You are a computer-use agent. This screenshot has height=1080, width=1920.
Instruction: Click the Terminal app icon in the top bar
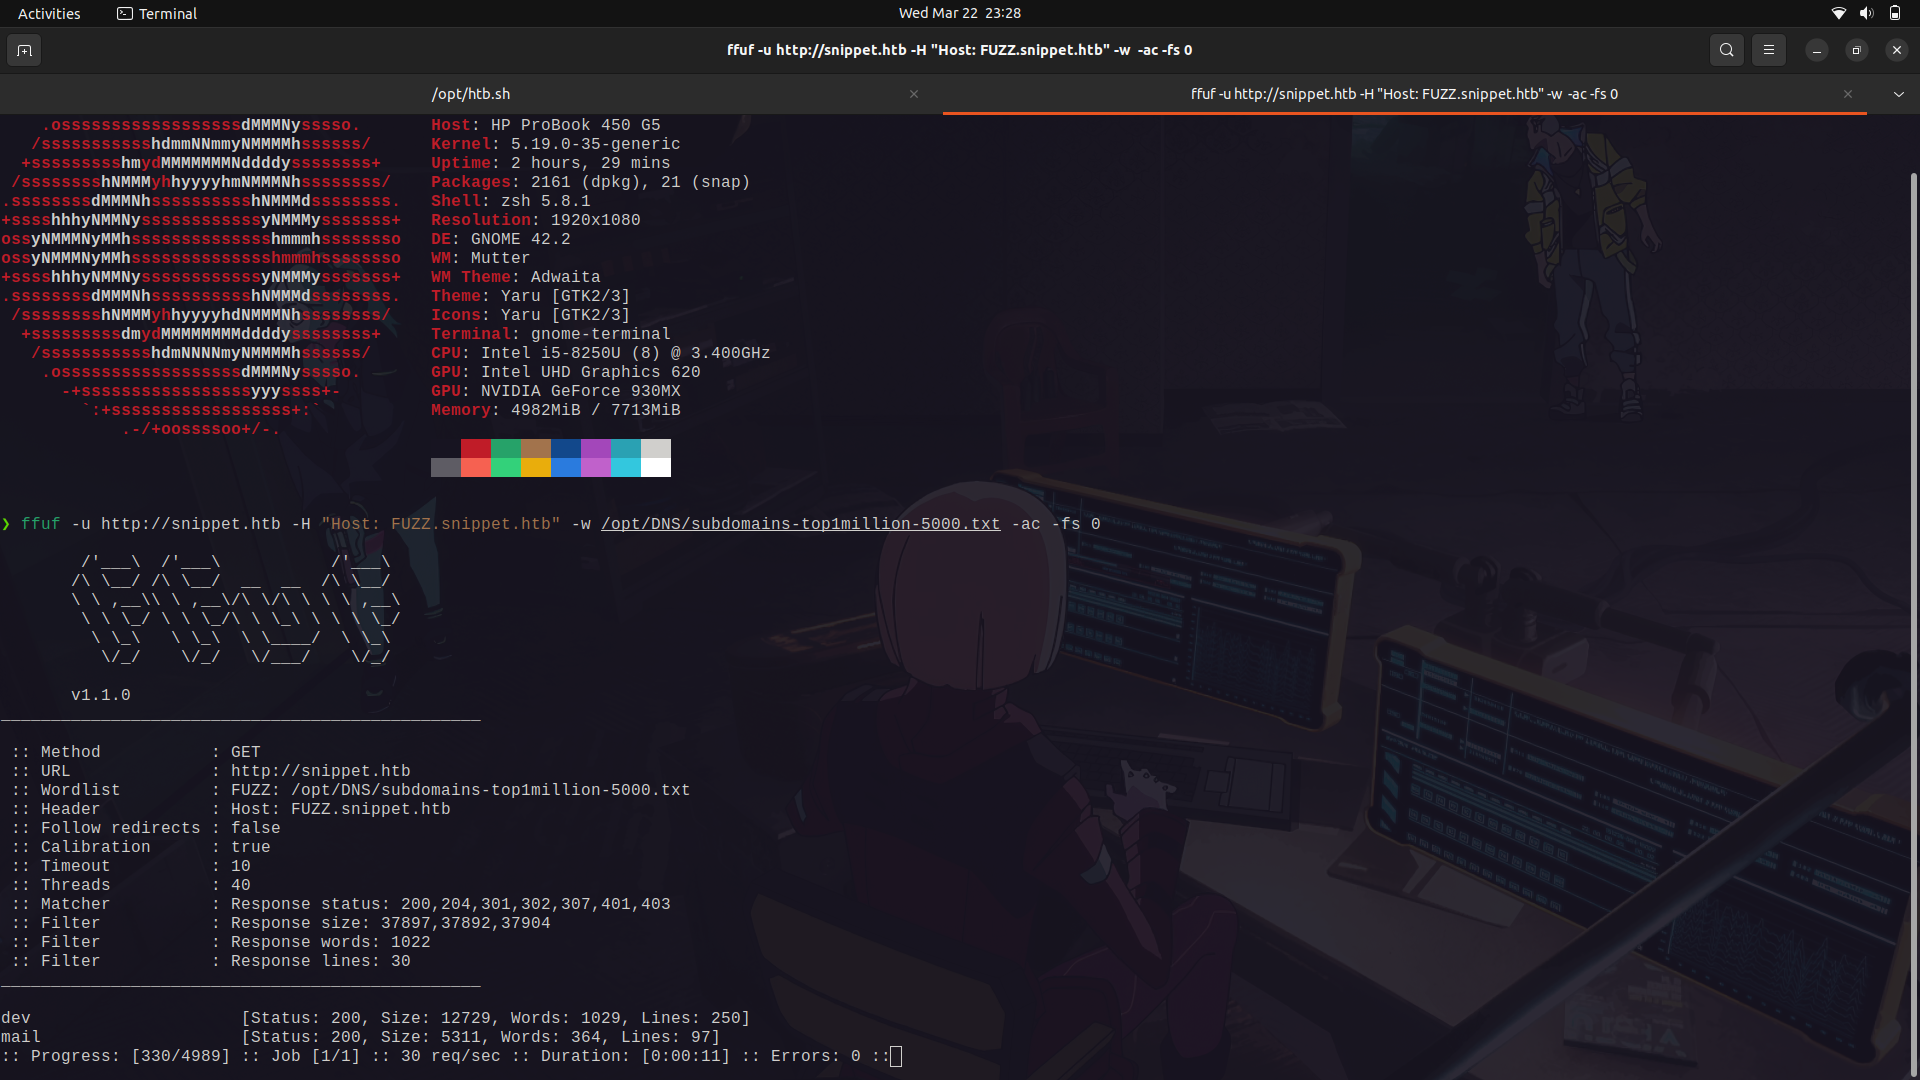pos(126,13)
